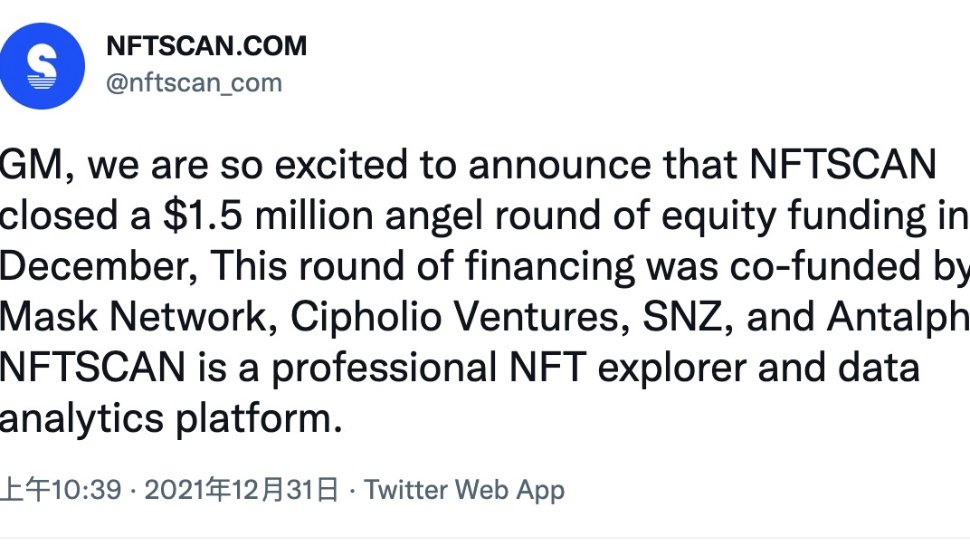Image resolution: width=970 pixels, height=546 pixels.
Task: Click the Cipholio Ventures text
Action: (x=438, y=317)
